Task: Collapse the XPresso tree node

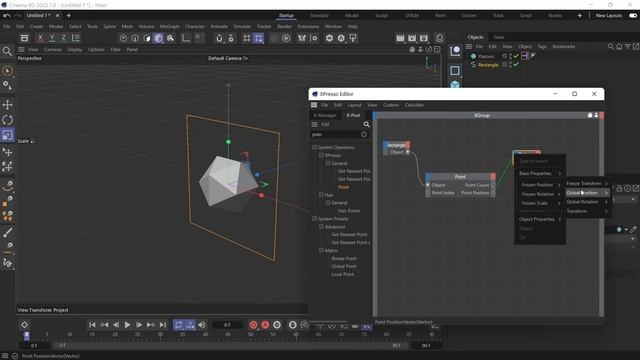Action: pyautogui.click(x=321, y=156)
